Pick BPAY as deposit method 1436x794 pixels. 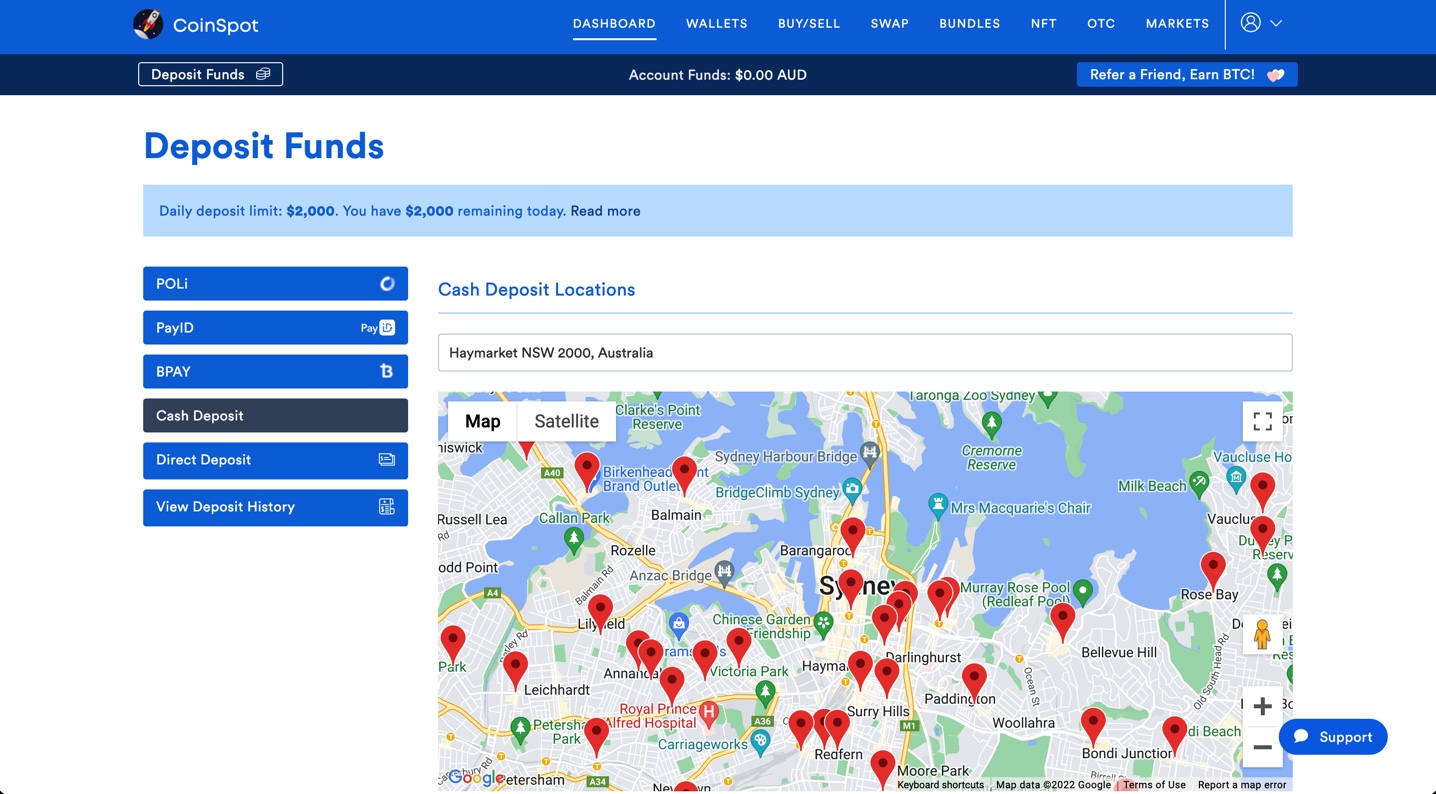pyautogui.click(x=275, y=372)
